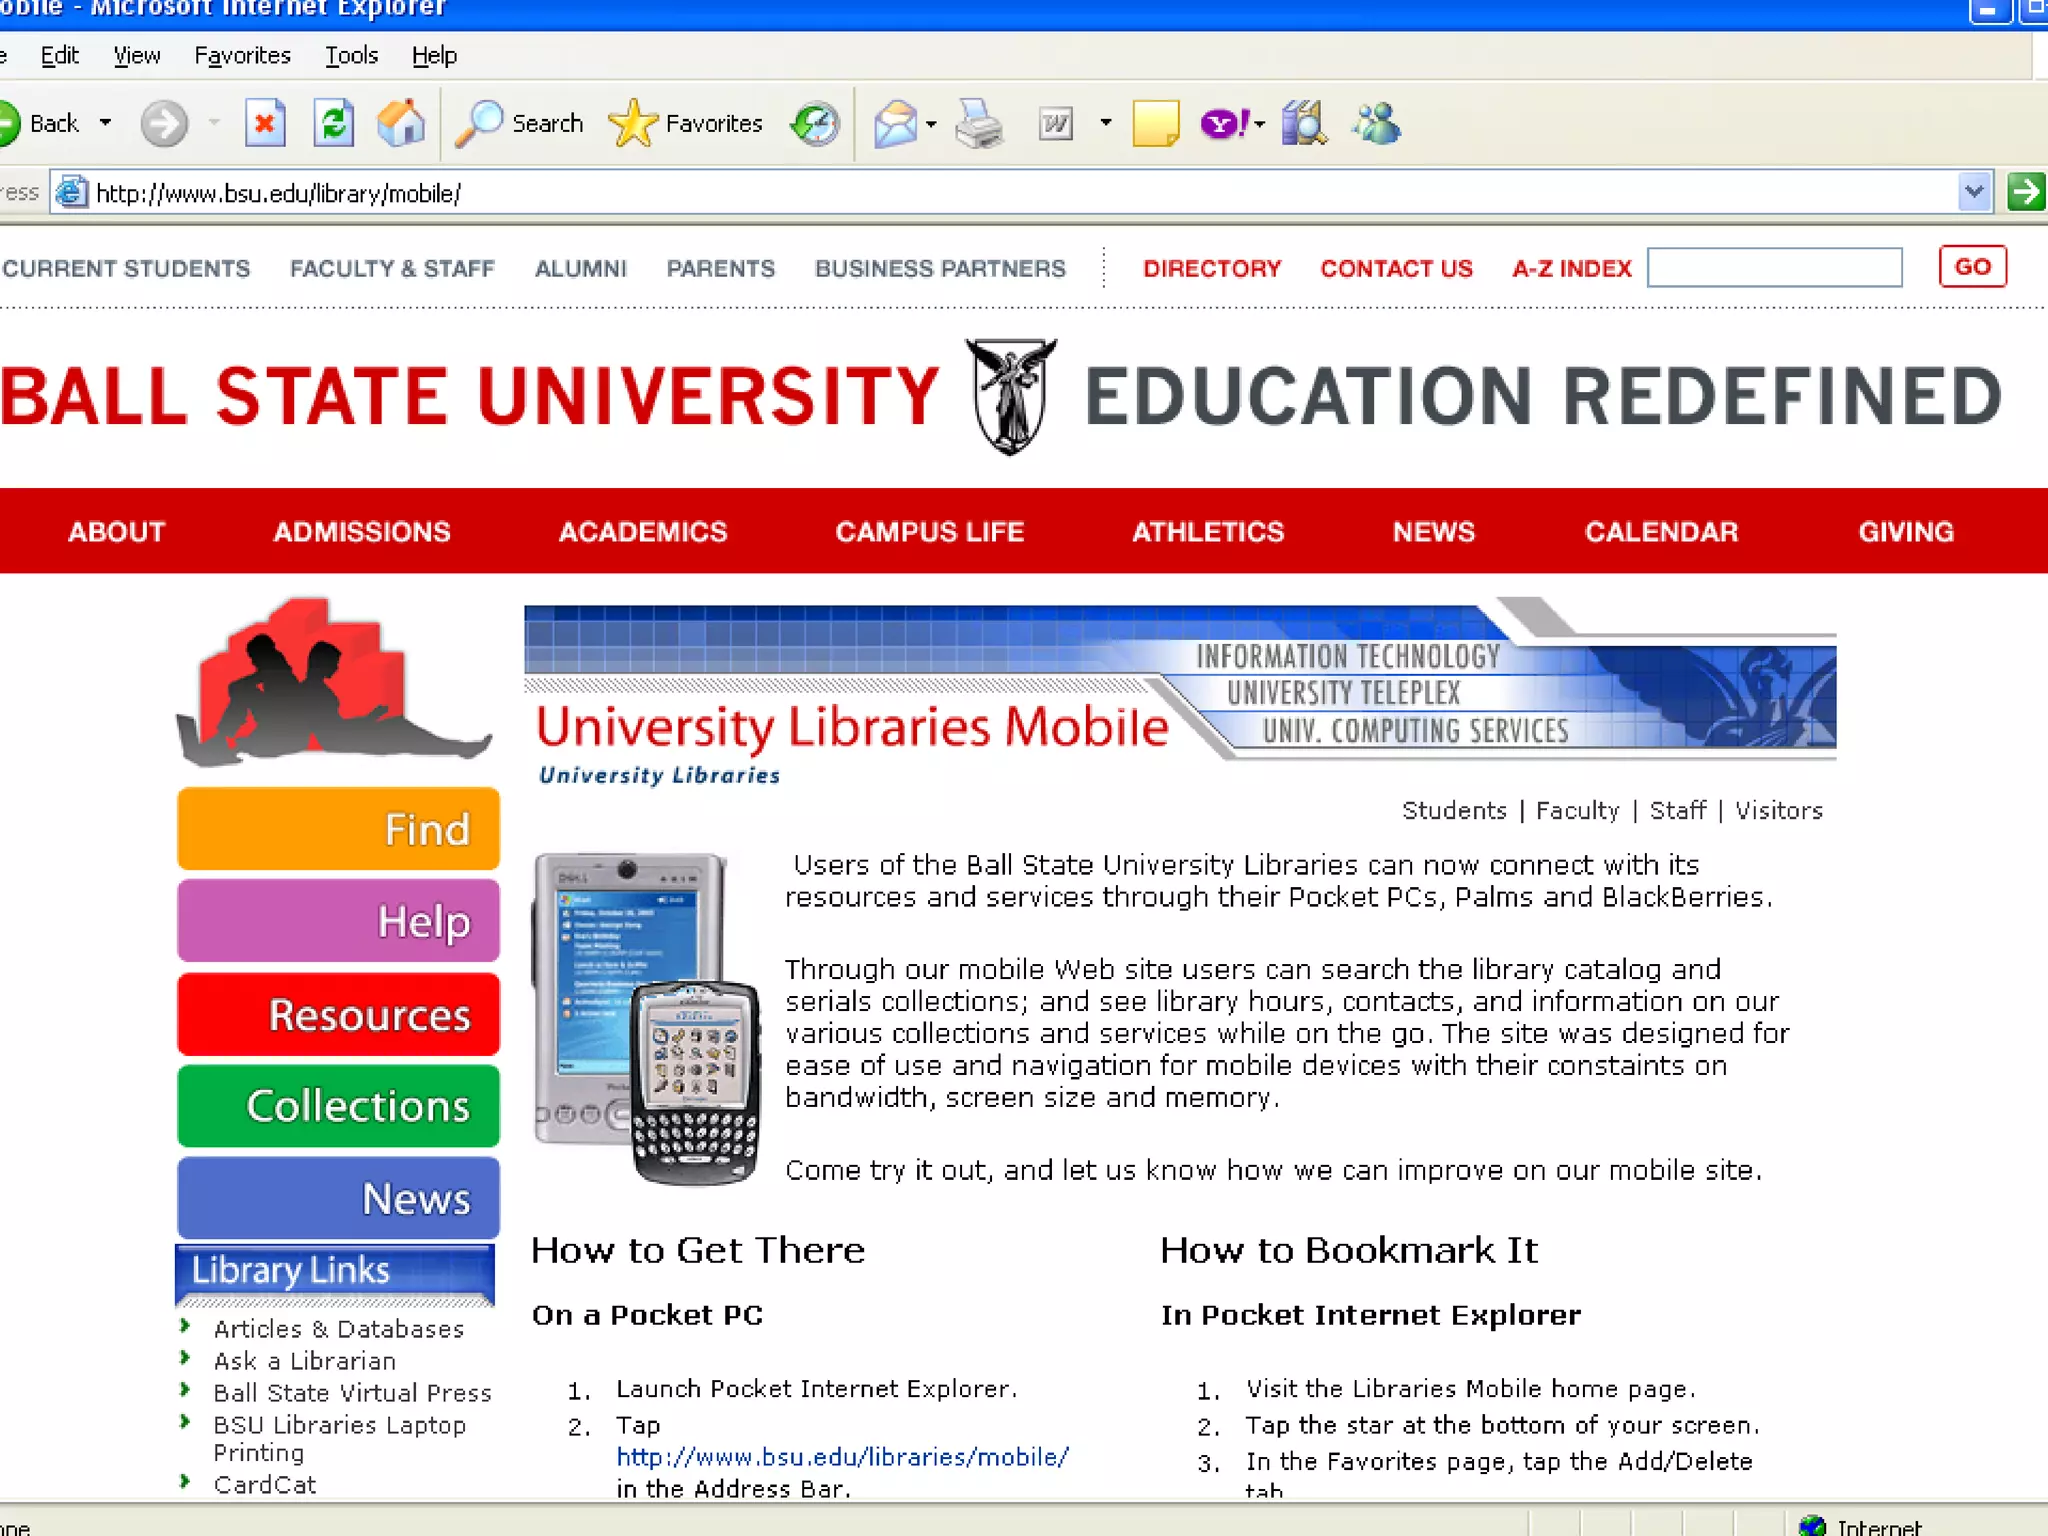Open the Messenger buddies icon
This screenshot has height=1536, width=2048.
pos(1377,124)
